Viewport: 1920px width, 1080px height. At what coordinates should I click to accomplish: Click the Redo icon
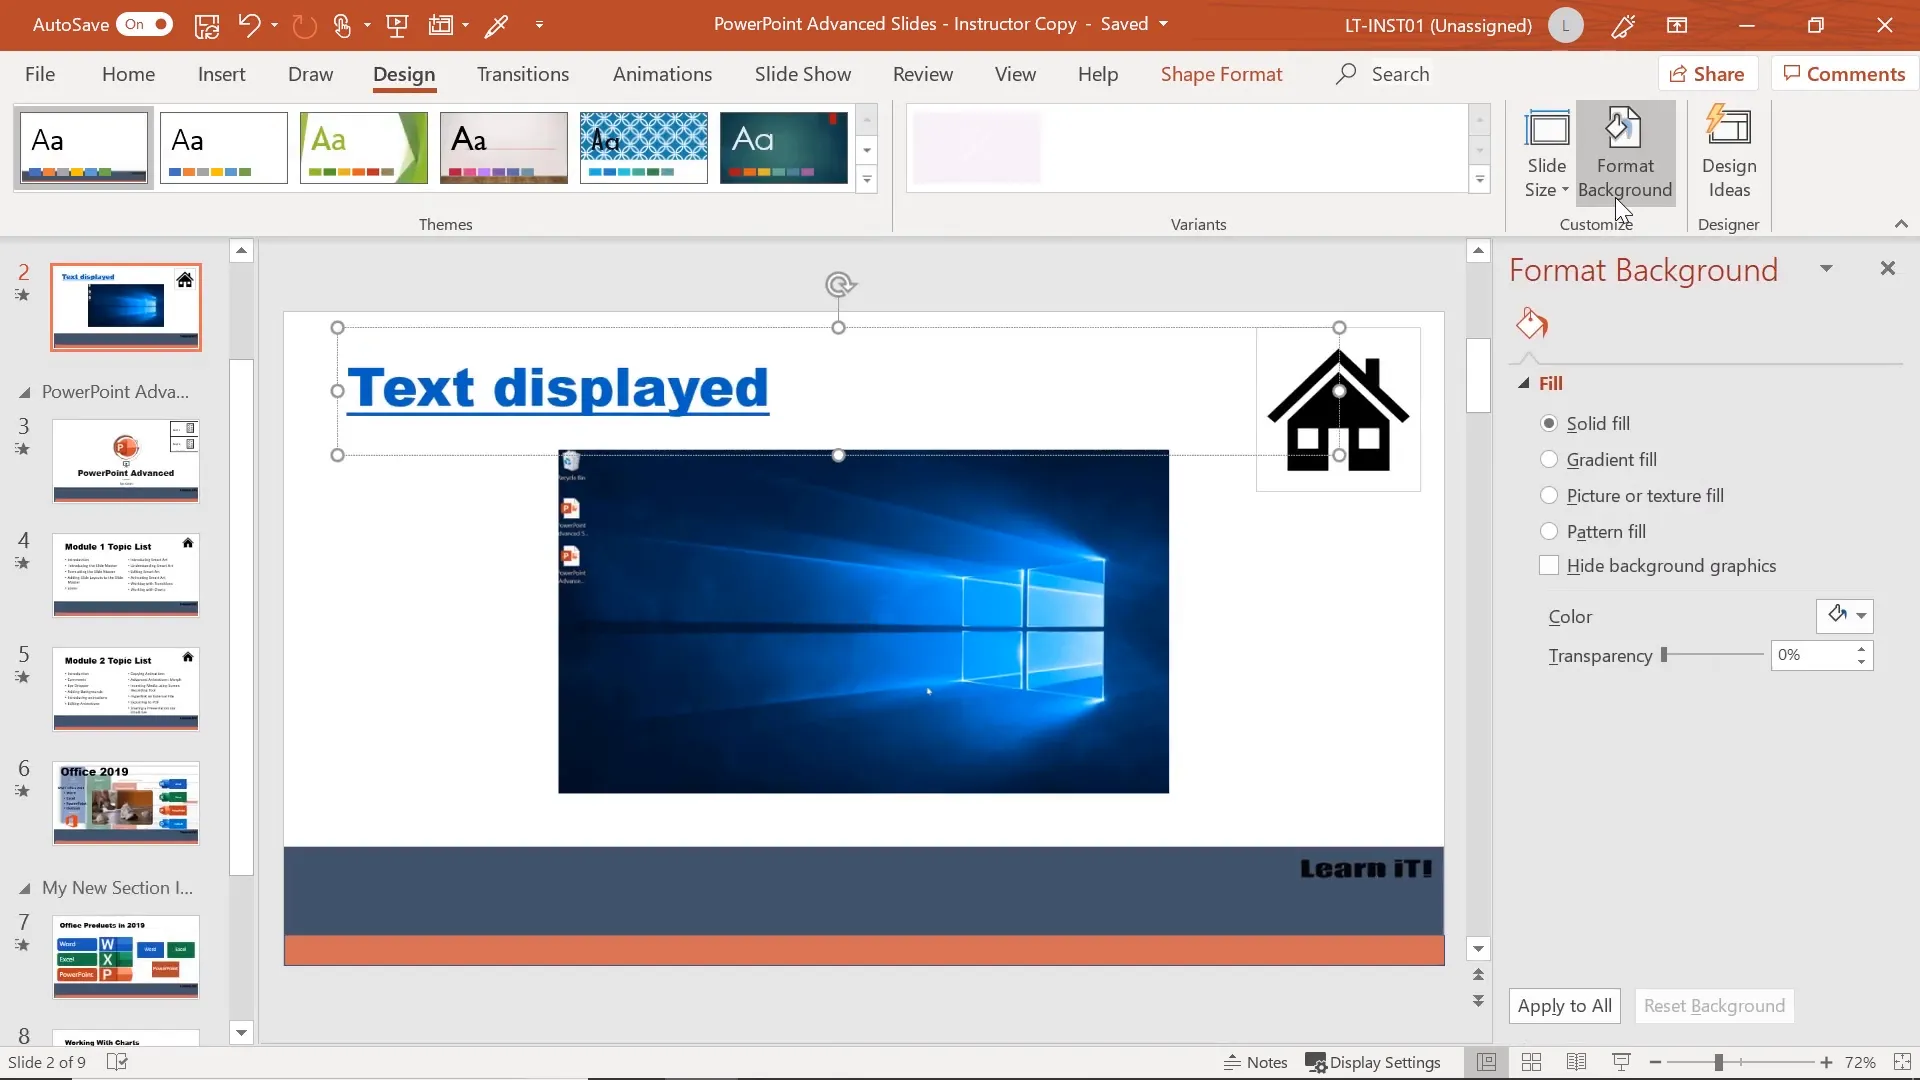click(x=304, y=25)
